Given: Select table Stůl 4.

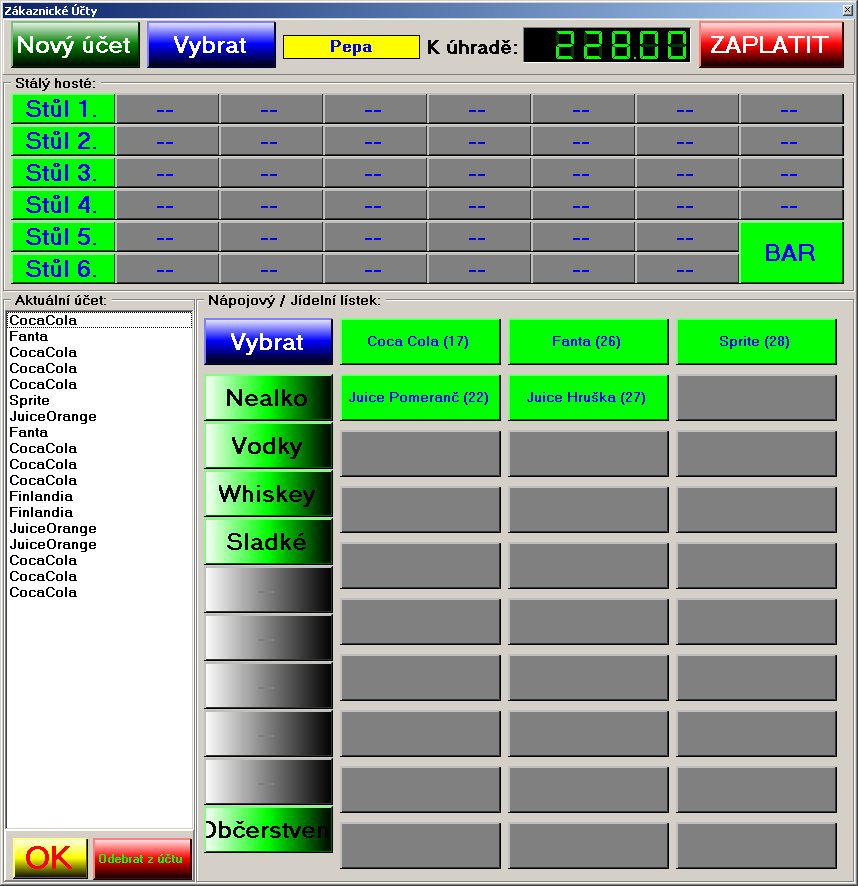Looking at the screenshot, I should [x=63, y=205].
